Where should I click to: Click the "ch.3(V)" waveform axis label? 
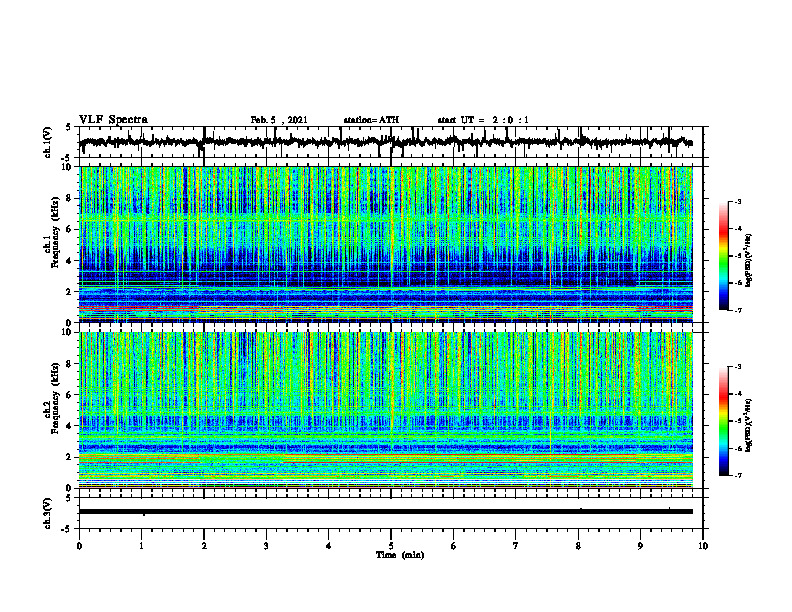coord(48,513)
